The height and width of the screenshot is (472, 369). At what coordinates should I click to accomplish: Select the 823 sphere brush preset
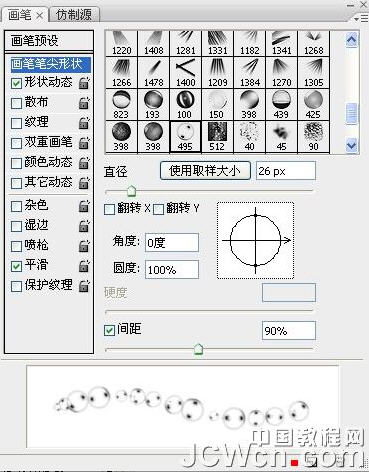[121, 104]
